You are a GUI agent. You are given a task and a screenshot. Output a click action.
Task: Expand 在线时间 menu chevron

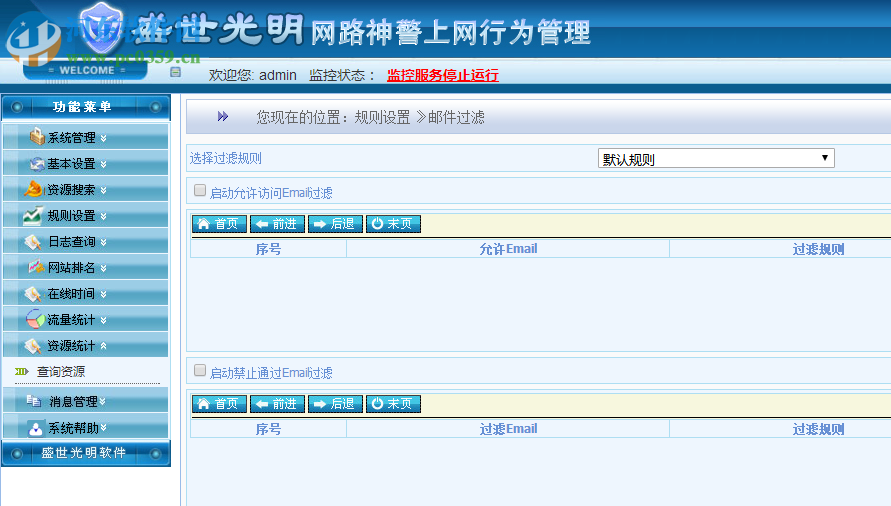(x=103, y=294)
